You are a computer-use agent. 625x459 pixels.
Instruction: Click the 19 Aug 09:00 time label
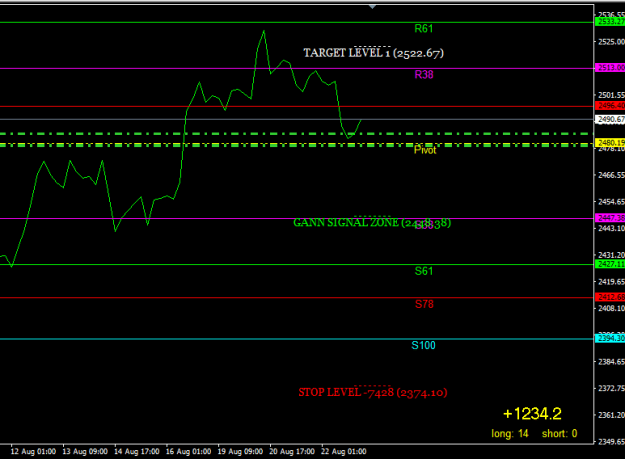240,451
